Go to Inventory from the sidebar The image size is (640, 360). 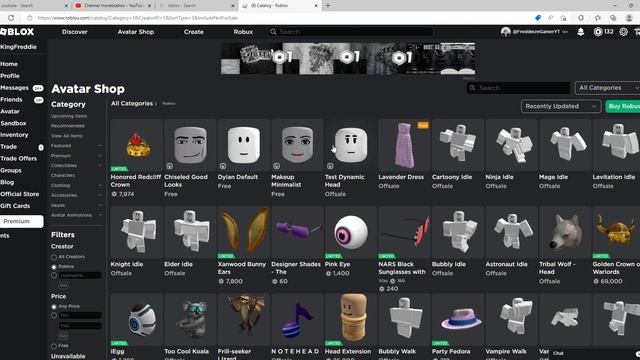click(14, 135)
